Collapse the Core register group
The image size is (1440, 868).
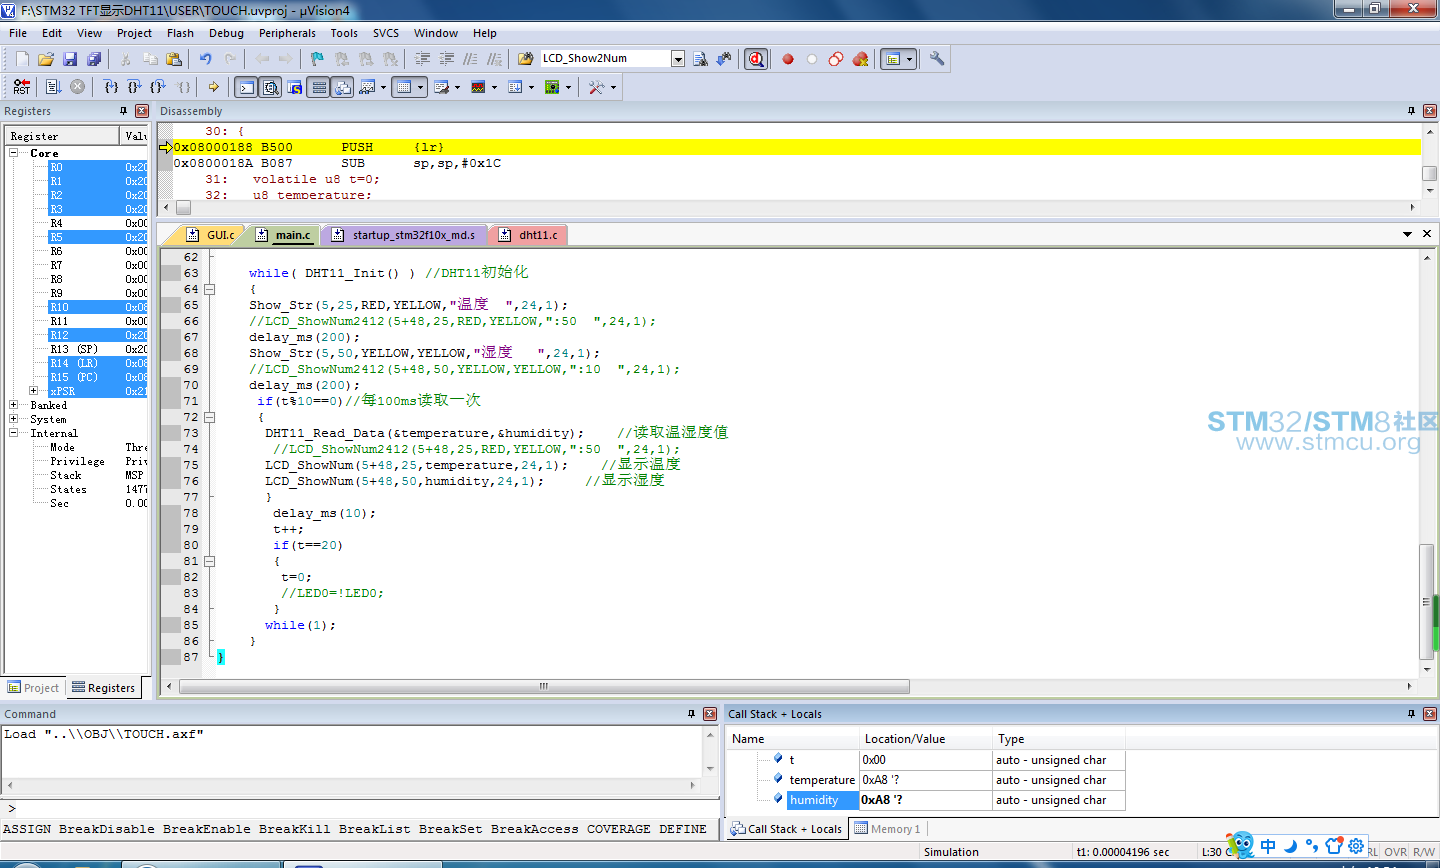point(14,153)
